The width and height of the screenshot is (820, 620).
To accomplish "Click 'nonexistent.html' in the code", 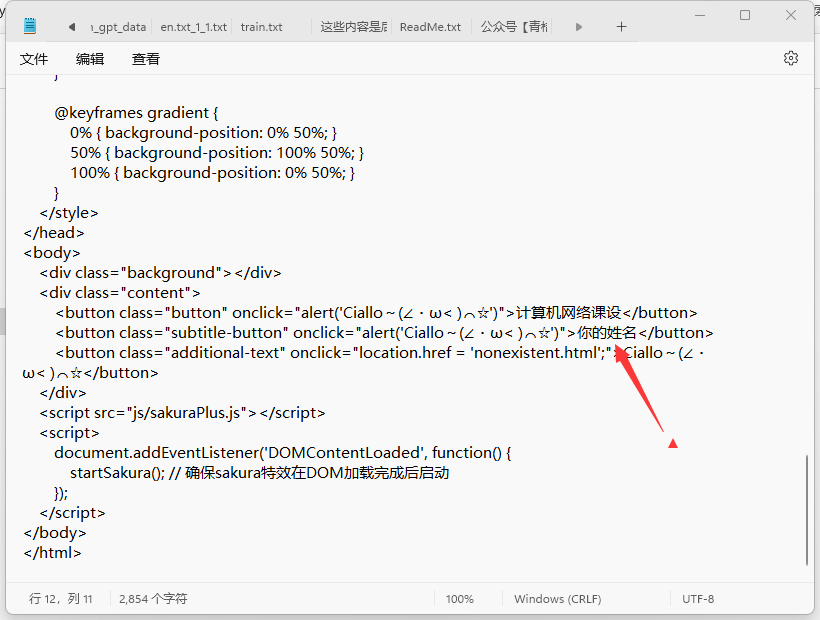I will [534, 353].
